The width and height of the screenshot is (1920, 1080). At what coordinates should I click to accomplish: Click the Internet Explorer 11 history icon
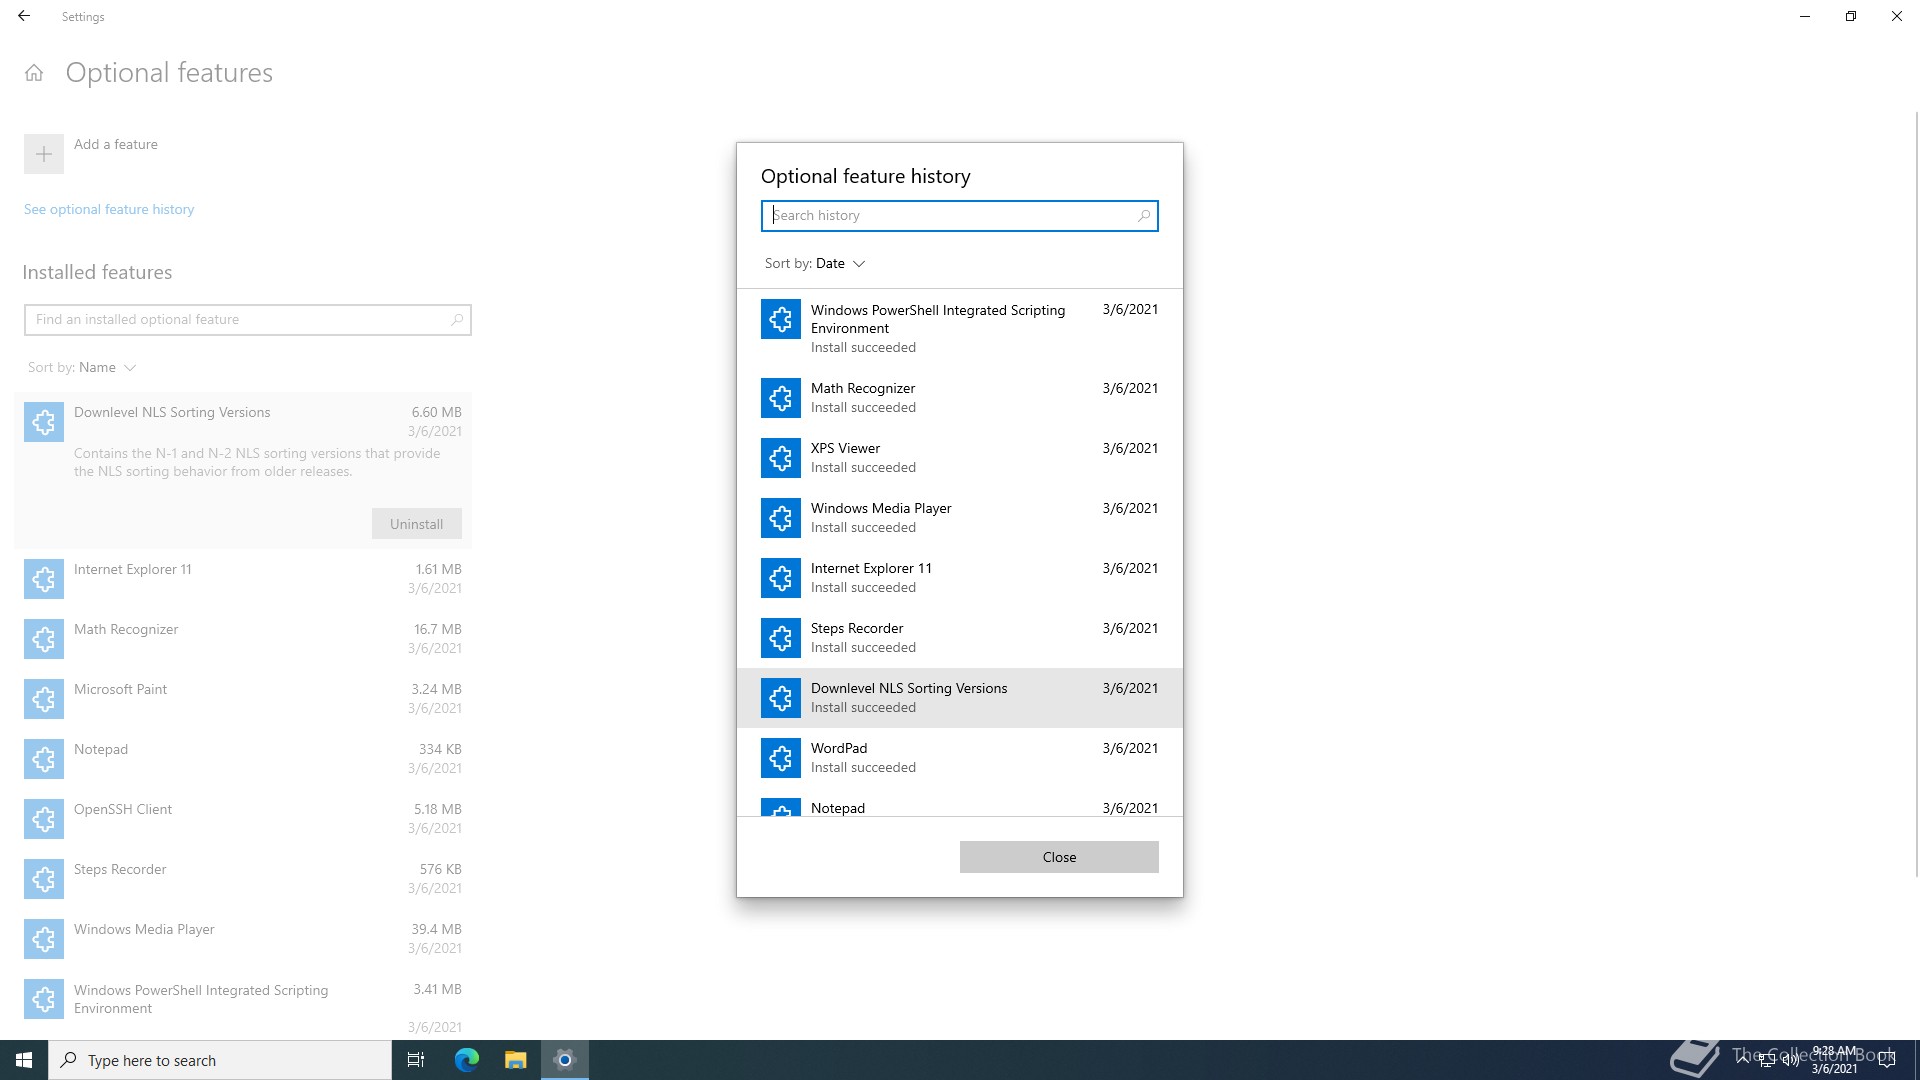[x=780, y=578]
